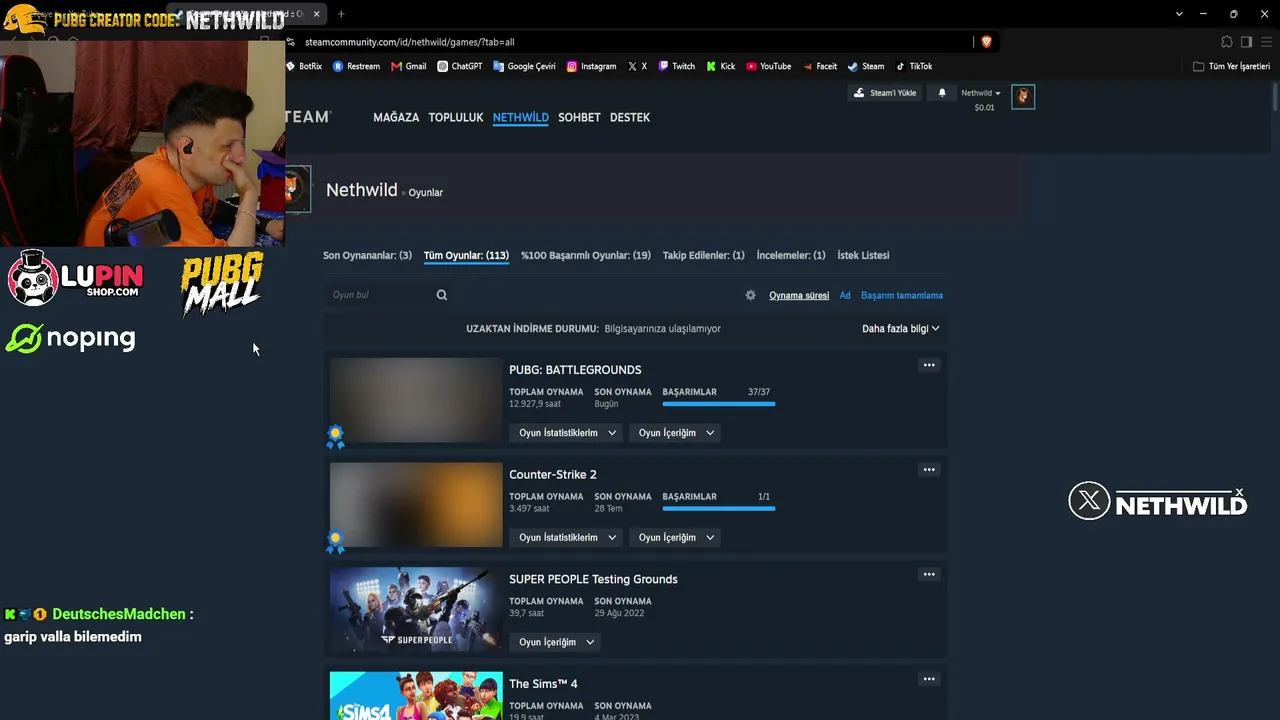Sort games by Başarım tamamlama

tap(902, 295)
